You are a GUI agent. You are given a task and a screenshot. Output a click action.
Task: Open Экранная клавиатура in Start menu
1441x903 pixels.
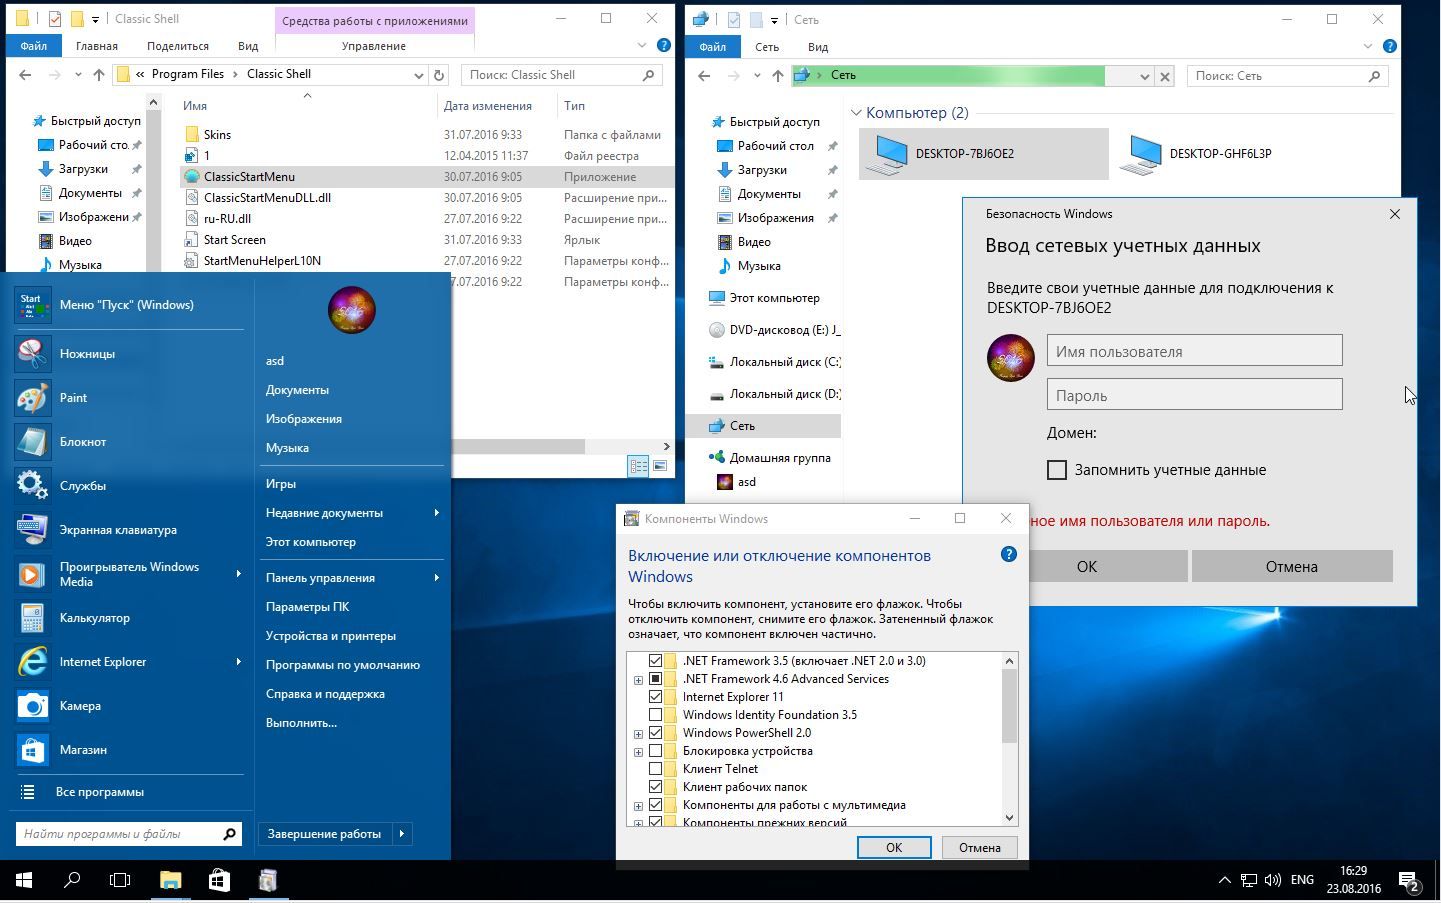129,529
